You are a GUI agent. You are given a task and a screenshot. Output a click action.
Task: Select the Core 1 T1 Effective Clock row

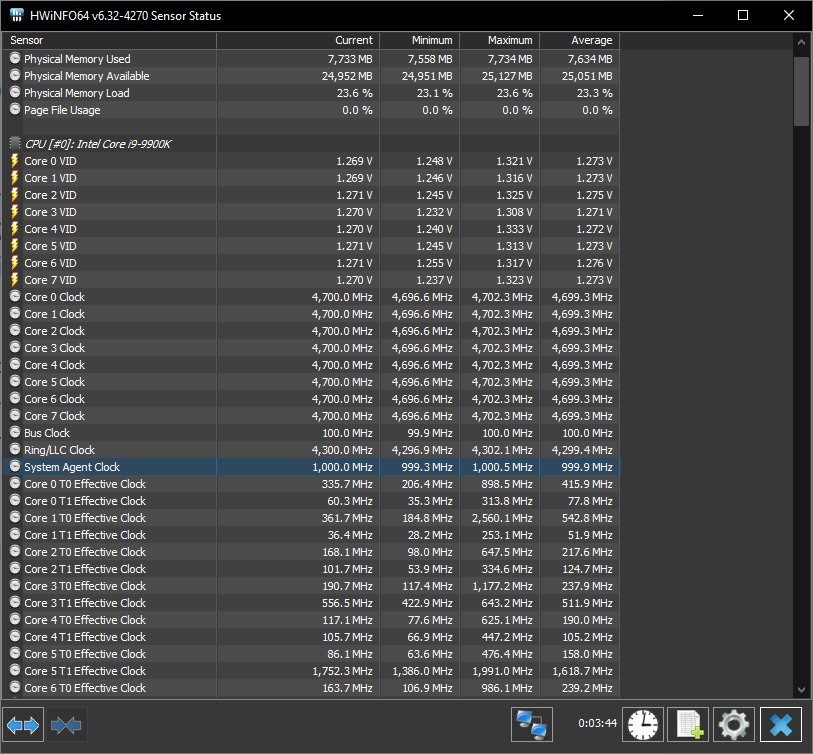(311, 535)
